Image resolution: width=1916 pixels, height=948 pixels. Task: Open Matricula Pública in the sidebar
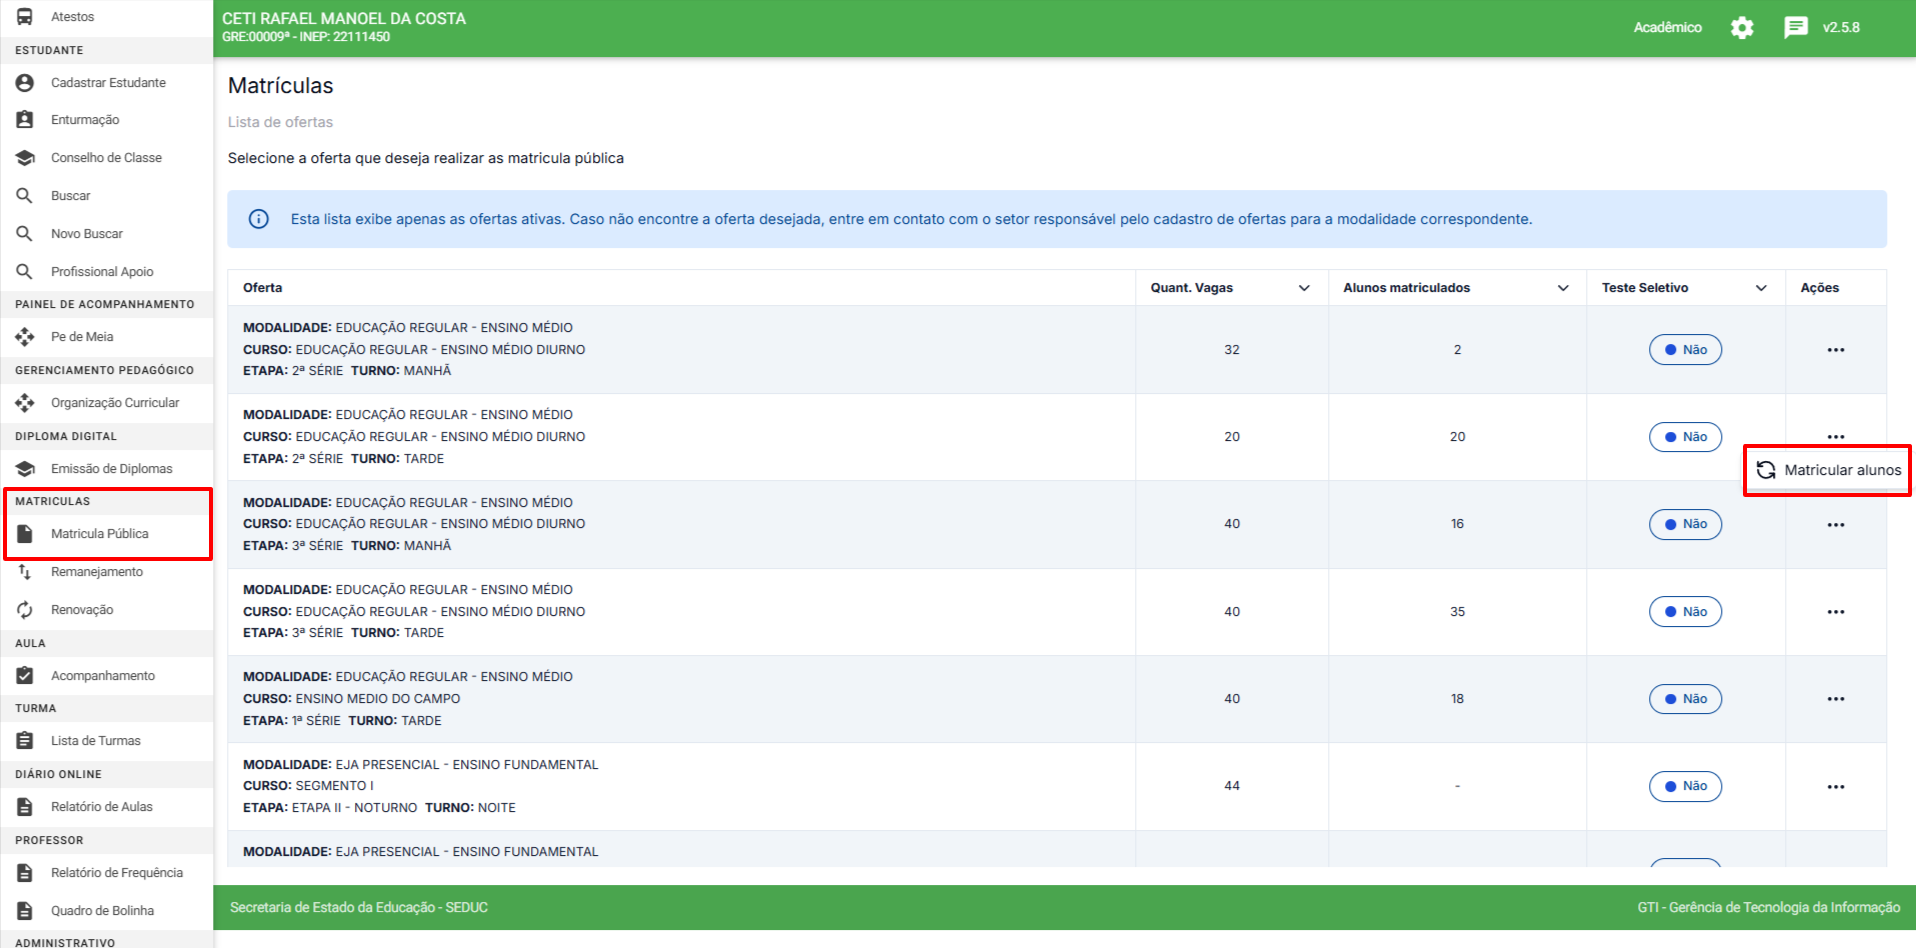99,534
